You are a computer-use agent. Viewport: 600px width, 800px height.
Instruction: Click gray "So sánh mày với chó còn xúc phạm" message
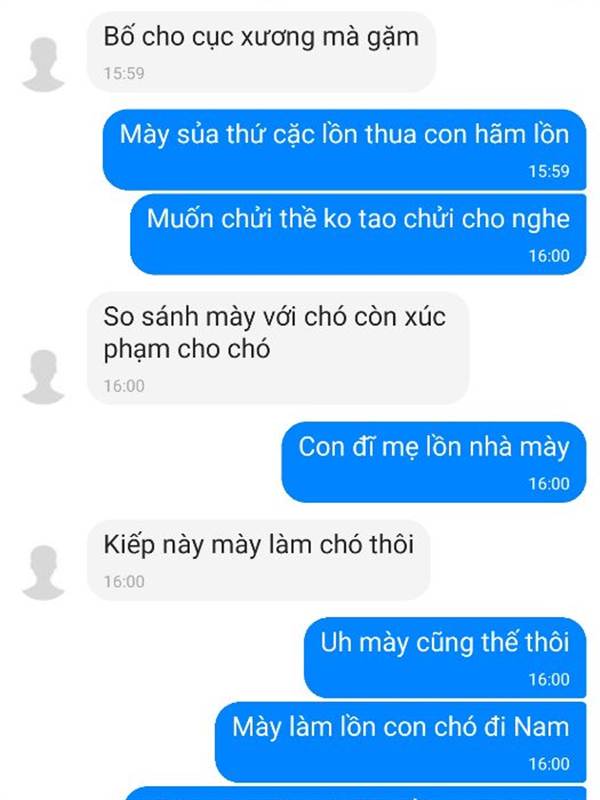[278, 348]
